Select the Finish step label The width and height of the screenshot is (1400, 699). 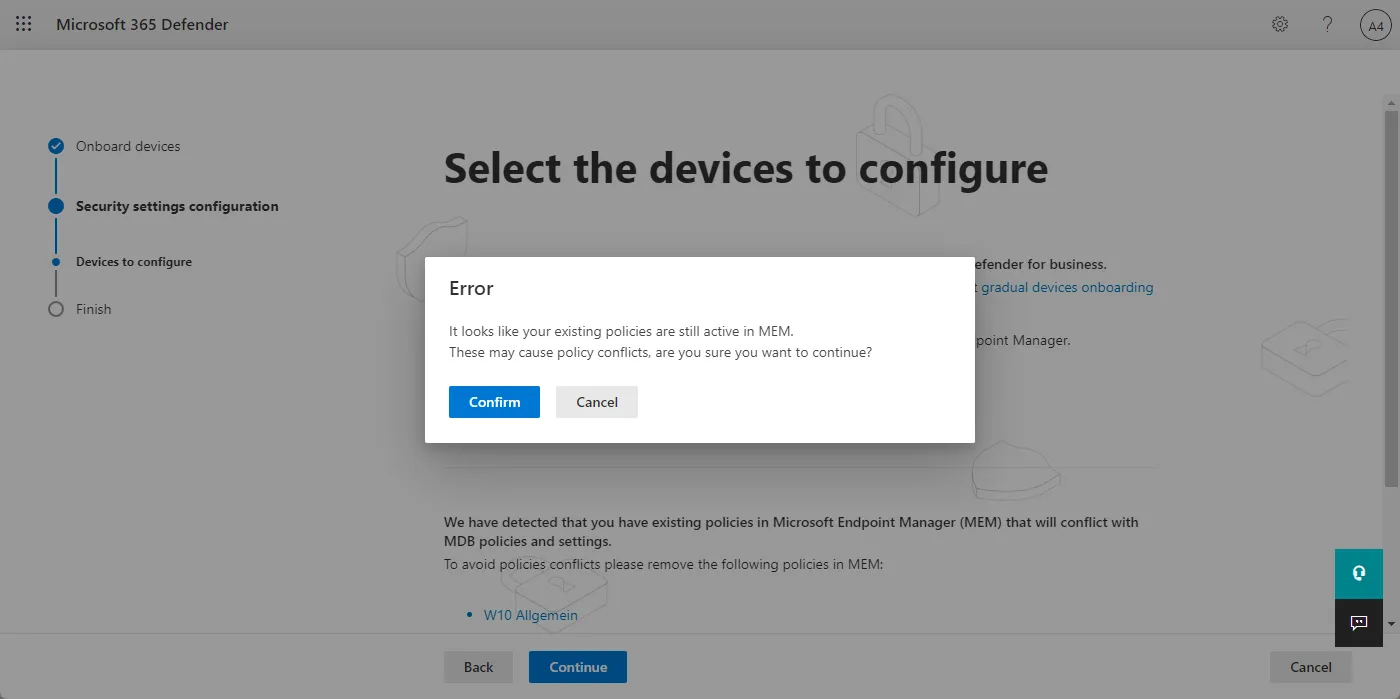click(x=93, y=309)
